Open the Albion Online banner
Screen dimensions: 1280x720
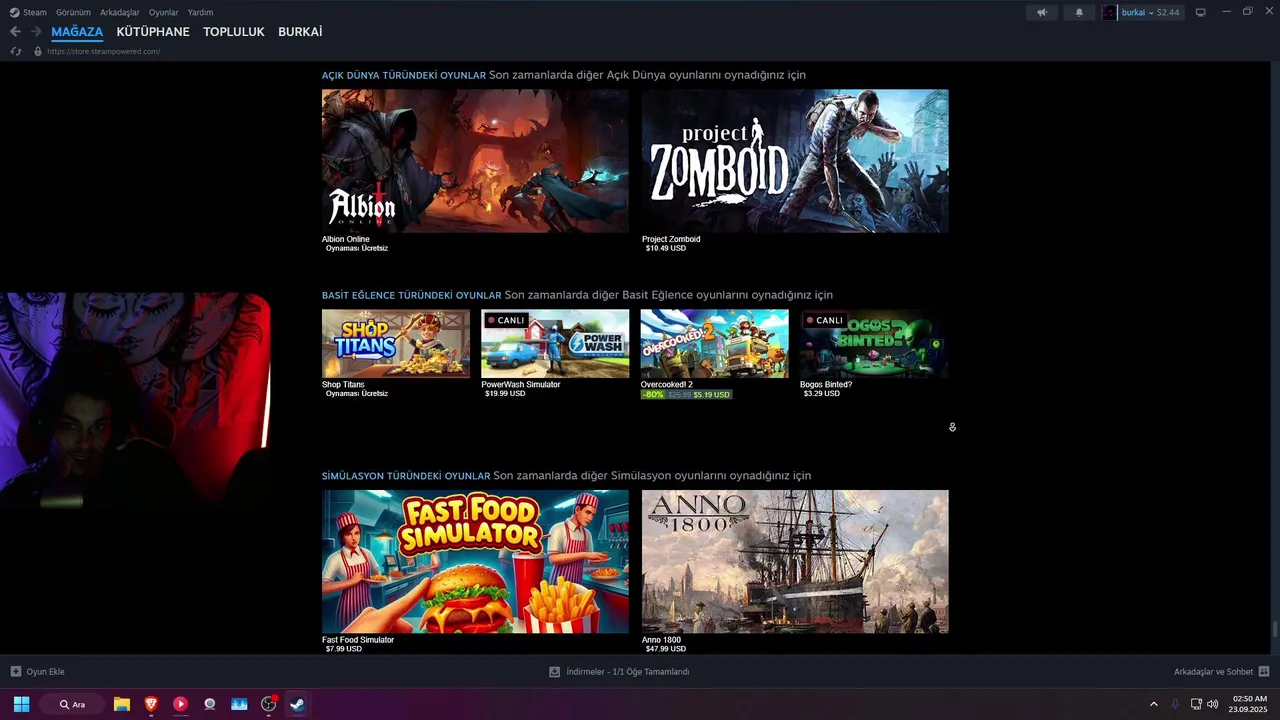[475, 161]
